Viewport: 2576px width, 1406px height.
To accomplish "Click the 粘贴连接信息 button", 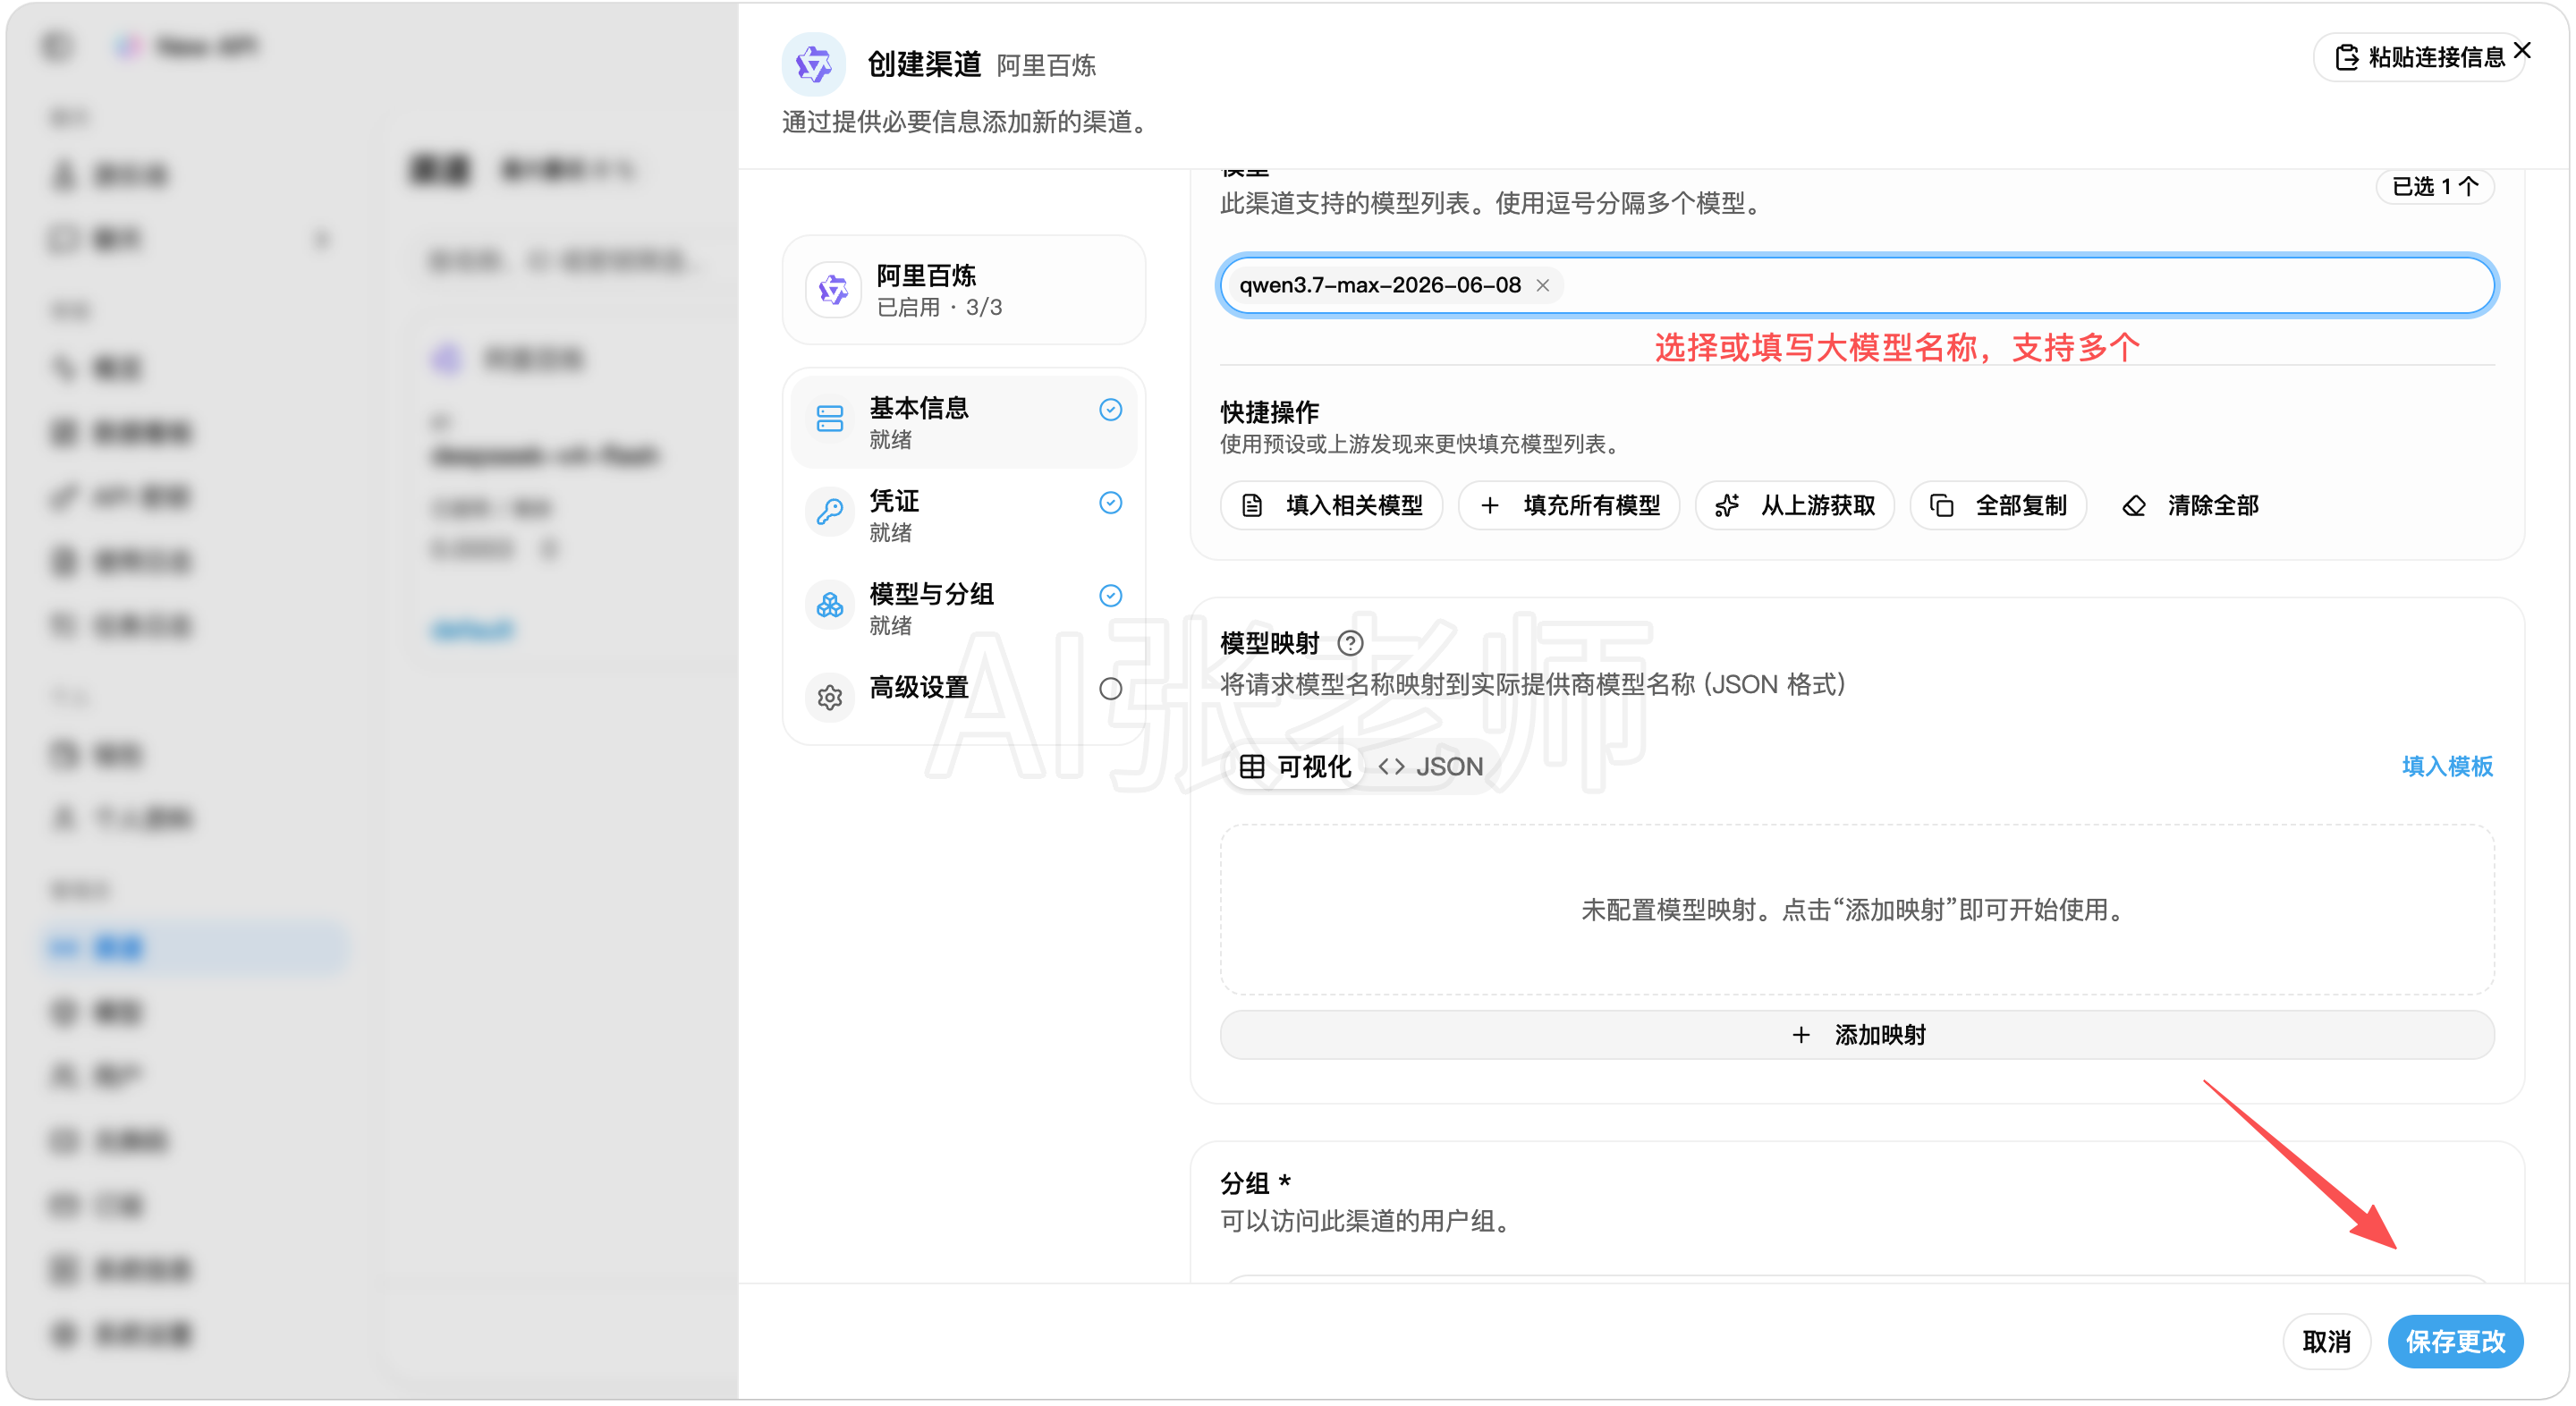I will click(2420, 57).
